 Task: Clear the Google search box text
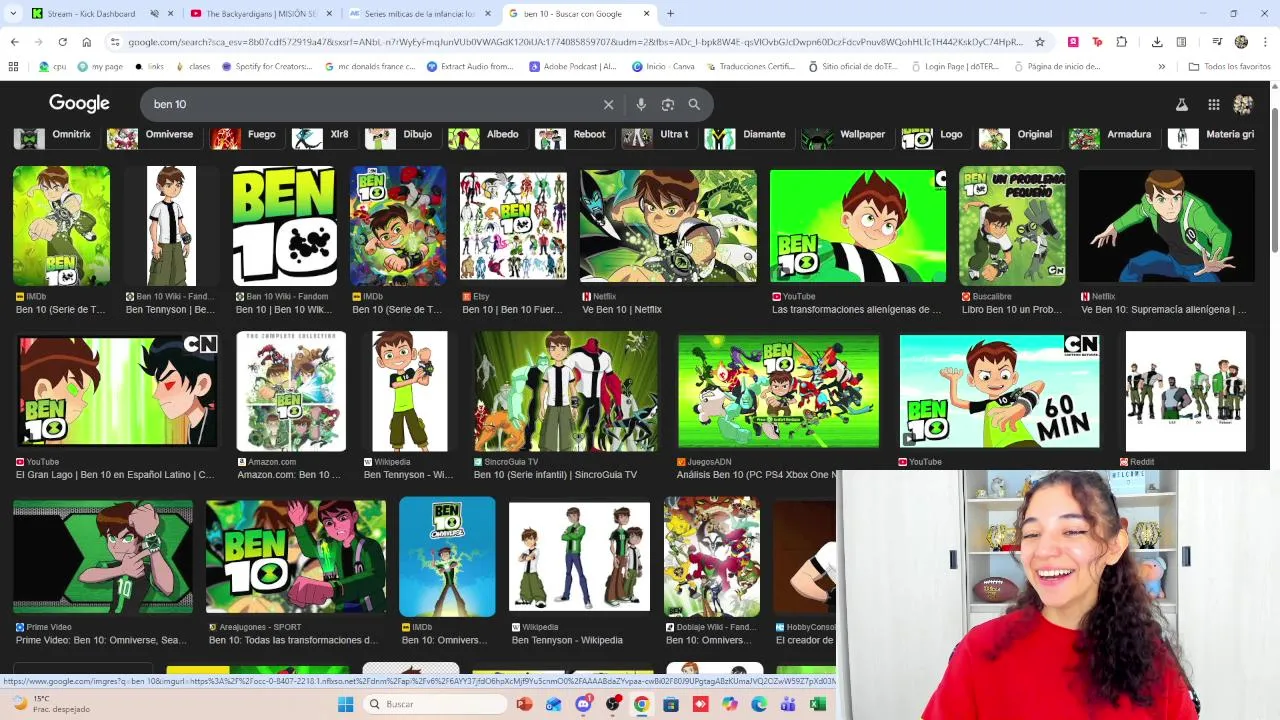point(608,104)
